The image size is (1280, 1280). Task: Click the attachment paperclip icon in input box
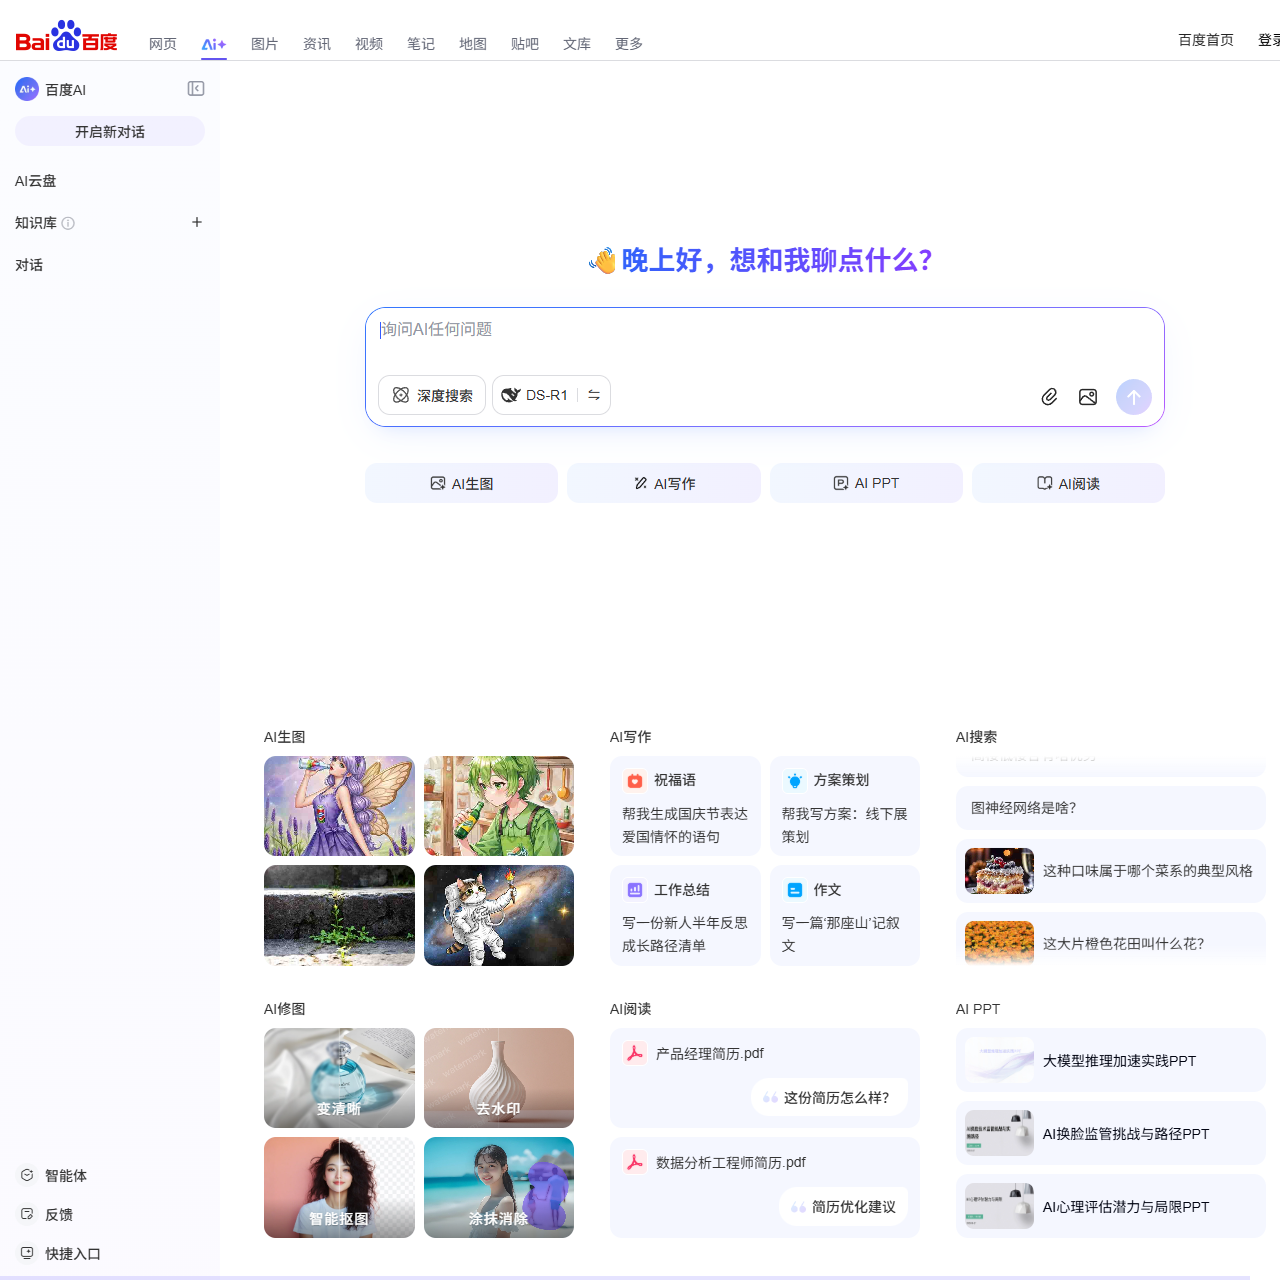[1049, 396]
